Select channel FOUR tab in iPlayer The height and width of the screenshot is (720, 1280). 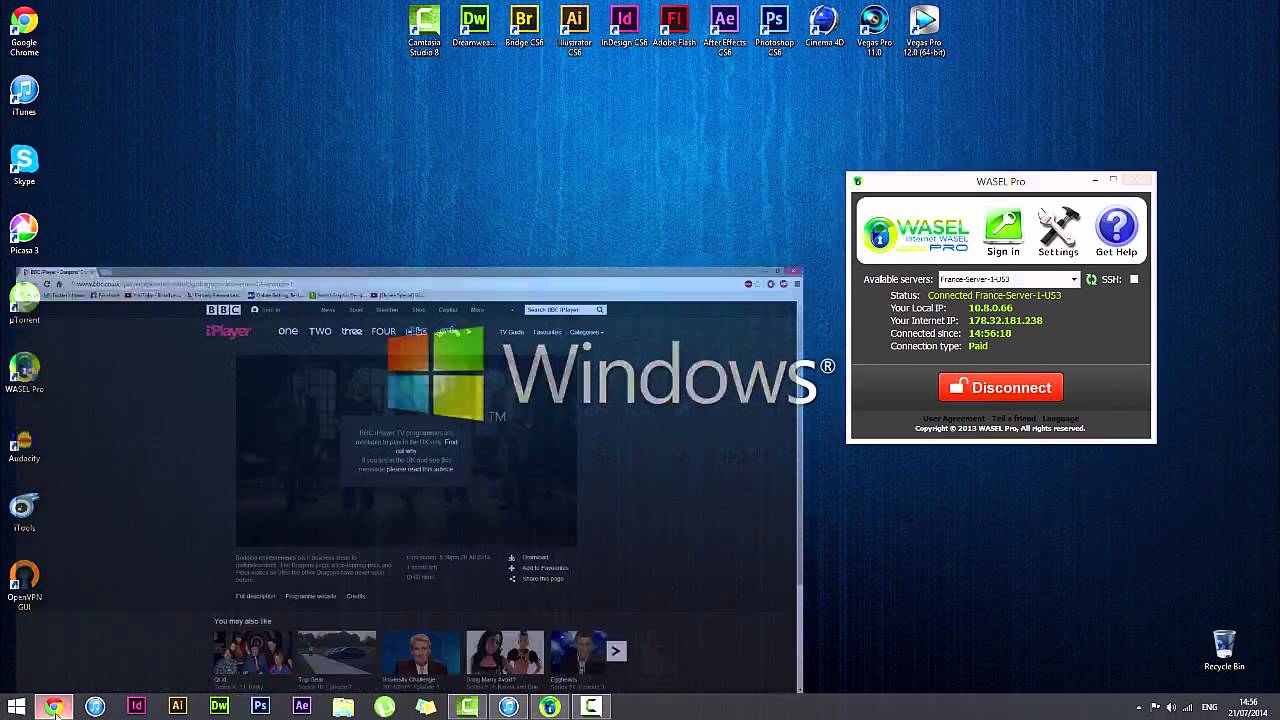click(383, 331)
